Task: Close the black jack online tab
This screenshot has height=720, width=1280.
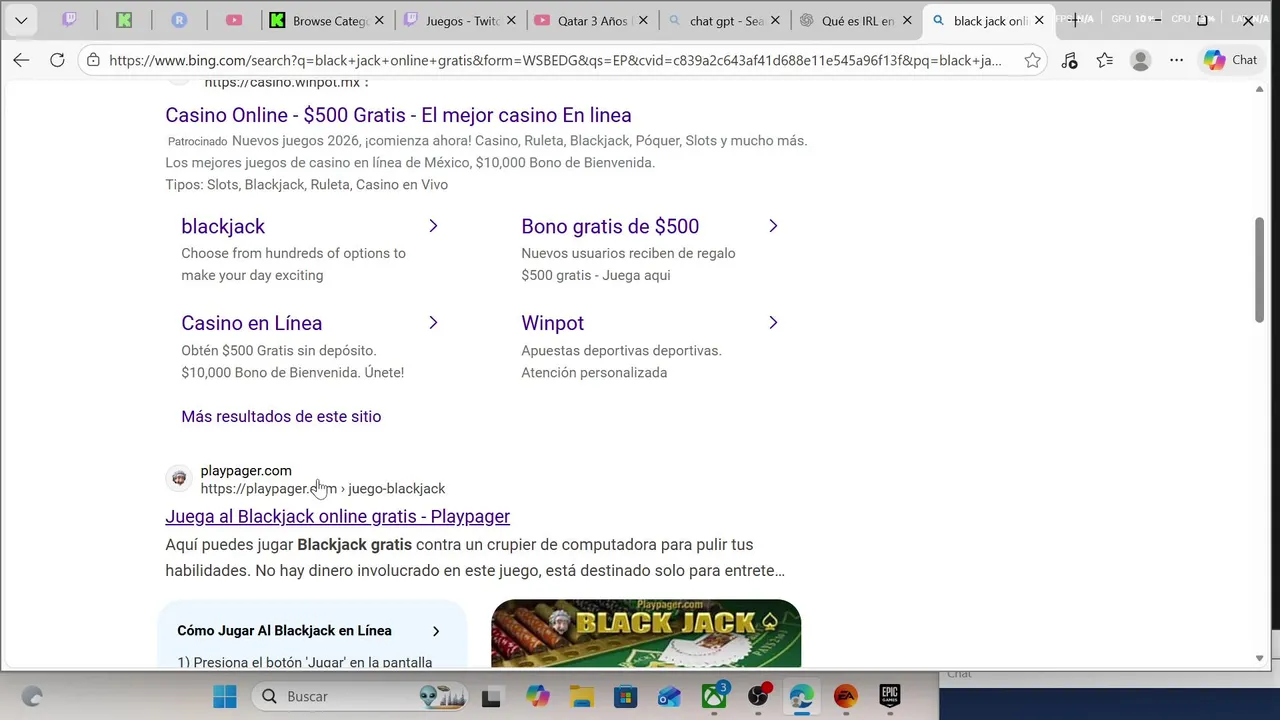Action: [1039, 20]
